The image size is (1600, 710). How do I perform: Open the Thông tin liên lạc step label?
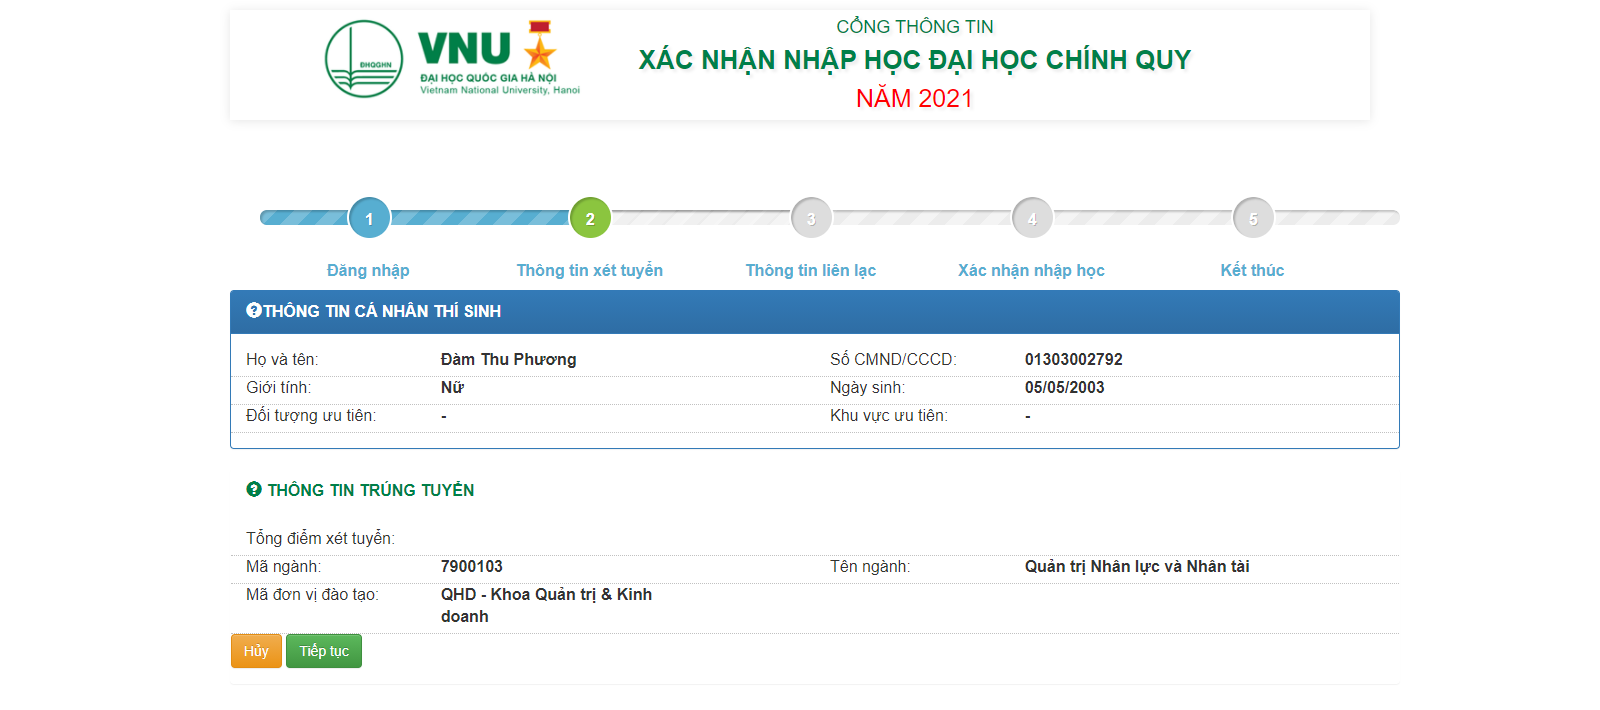(x=811, y=270)
